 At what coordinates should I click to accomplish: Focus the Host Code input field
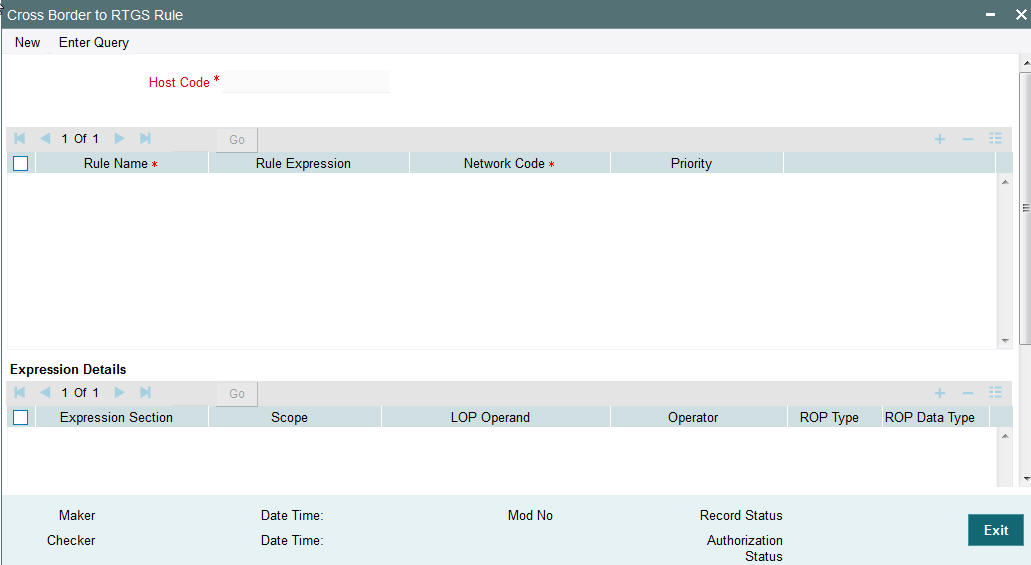point(306,82)
